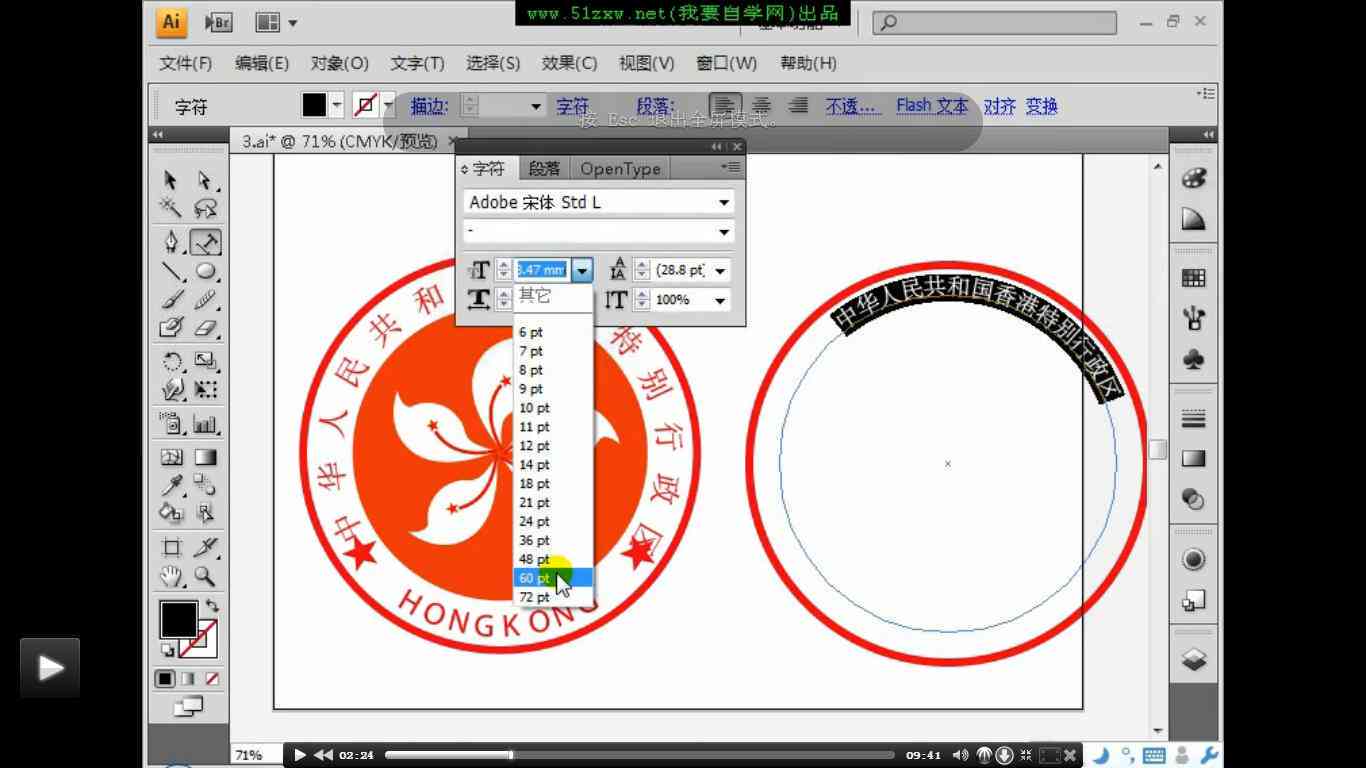
Task: Choose the Blob Brush tool
Action: (171, 327)
